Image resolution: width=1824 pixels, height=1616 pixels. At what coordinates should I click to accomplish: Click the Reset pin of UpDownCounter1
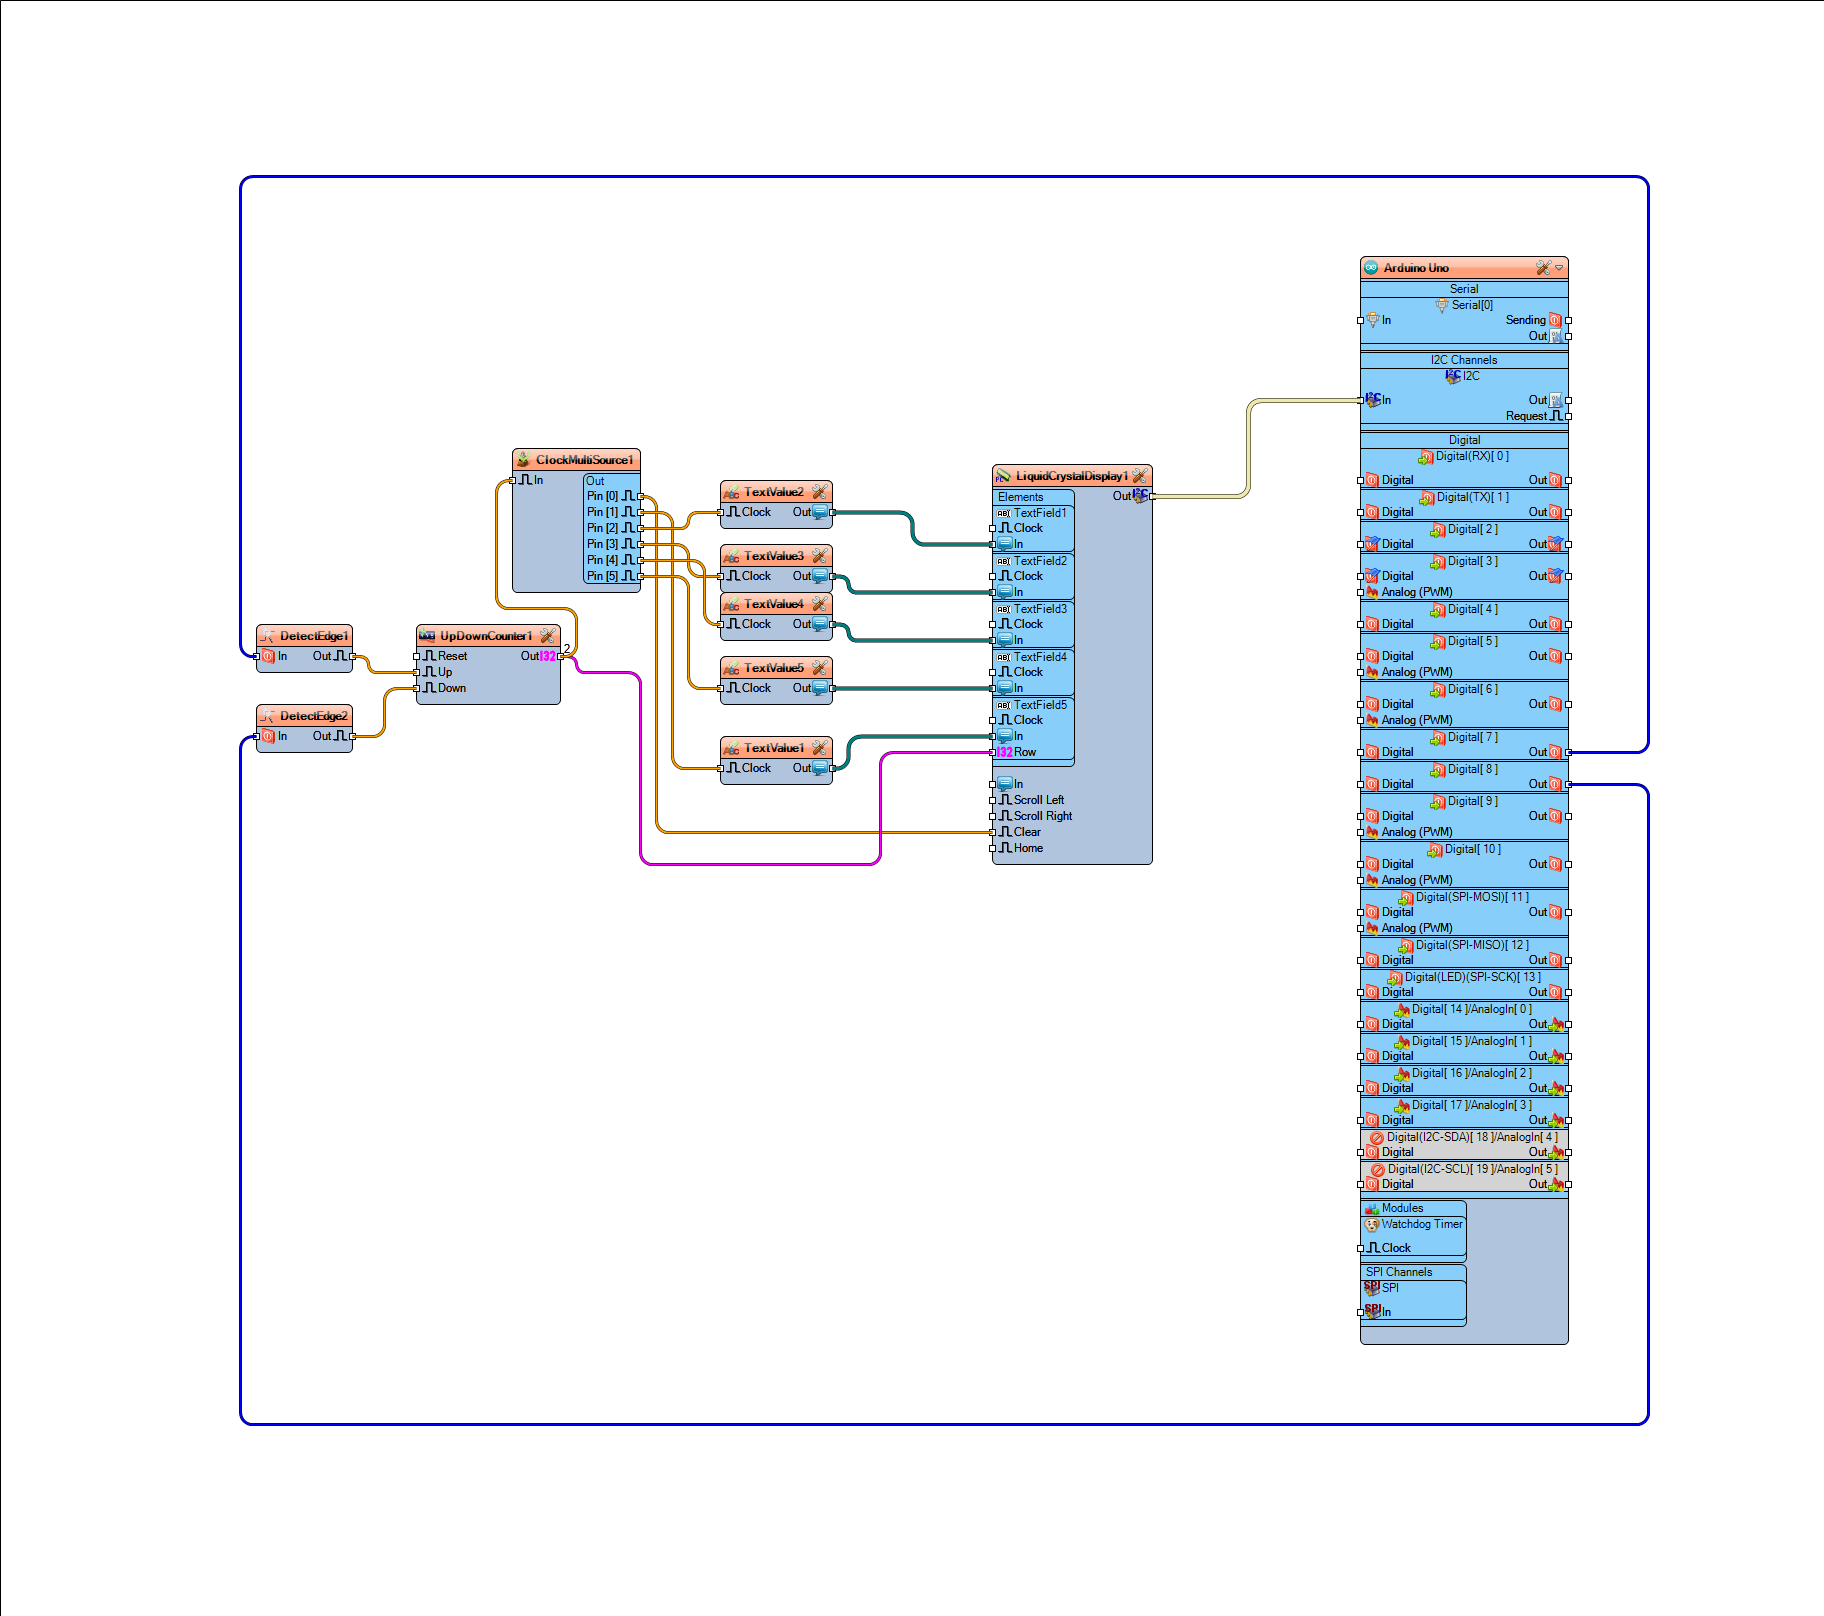click(442, 656)
